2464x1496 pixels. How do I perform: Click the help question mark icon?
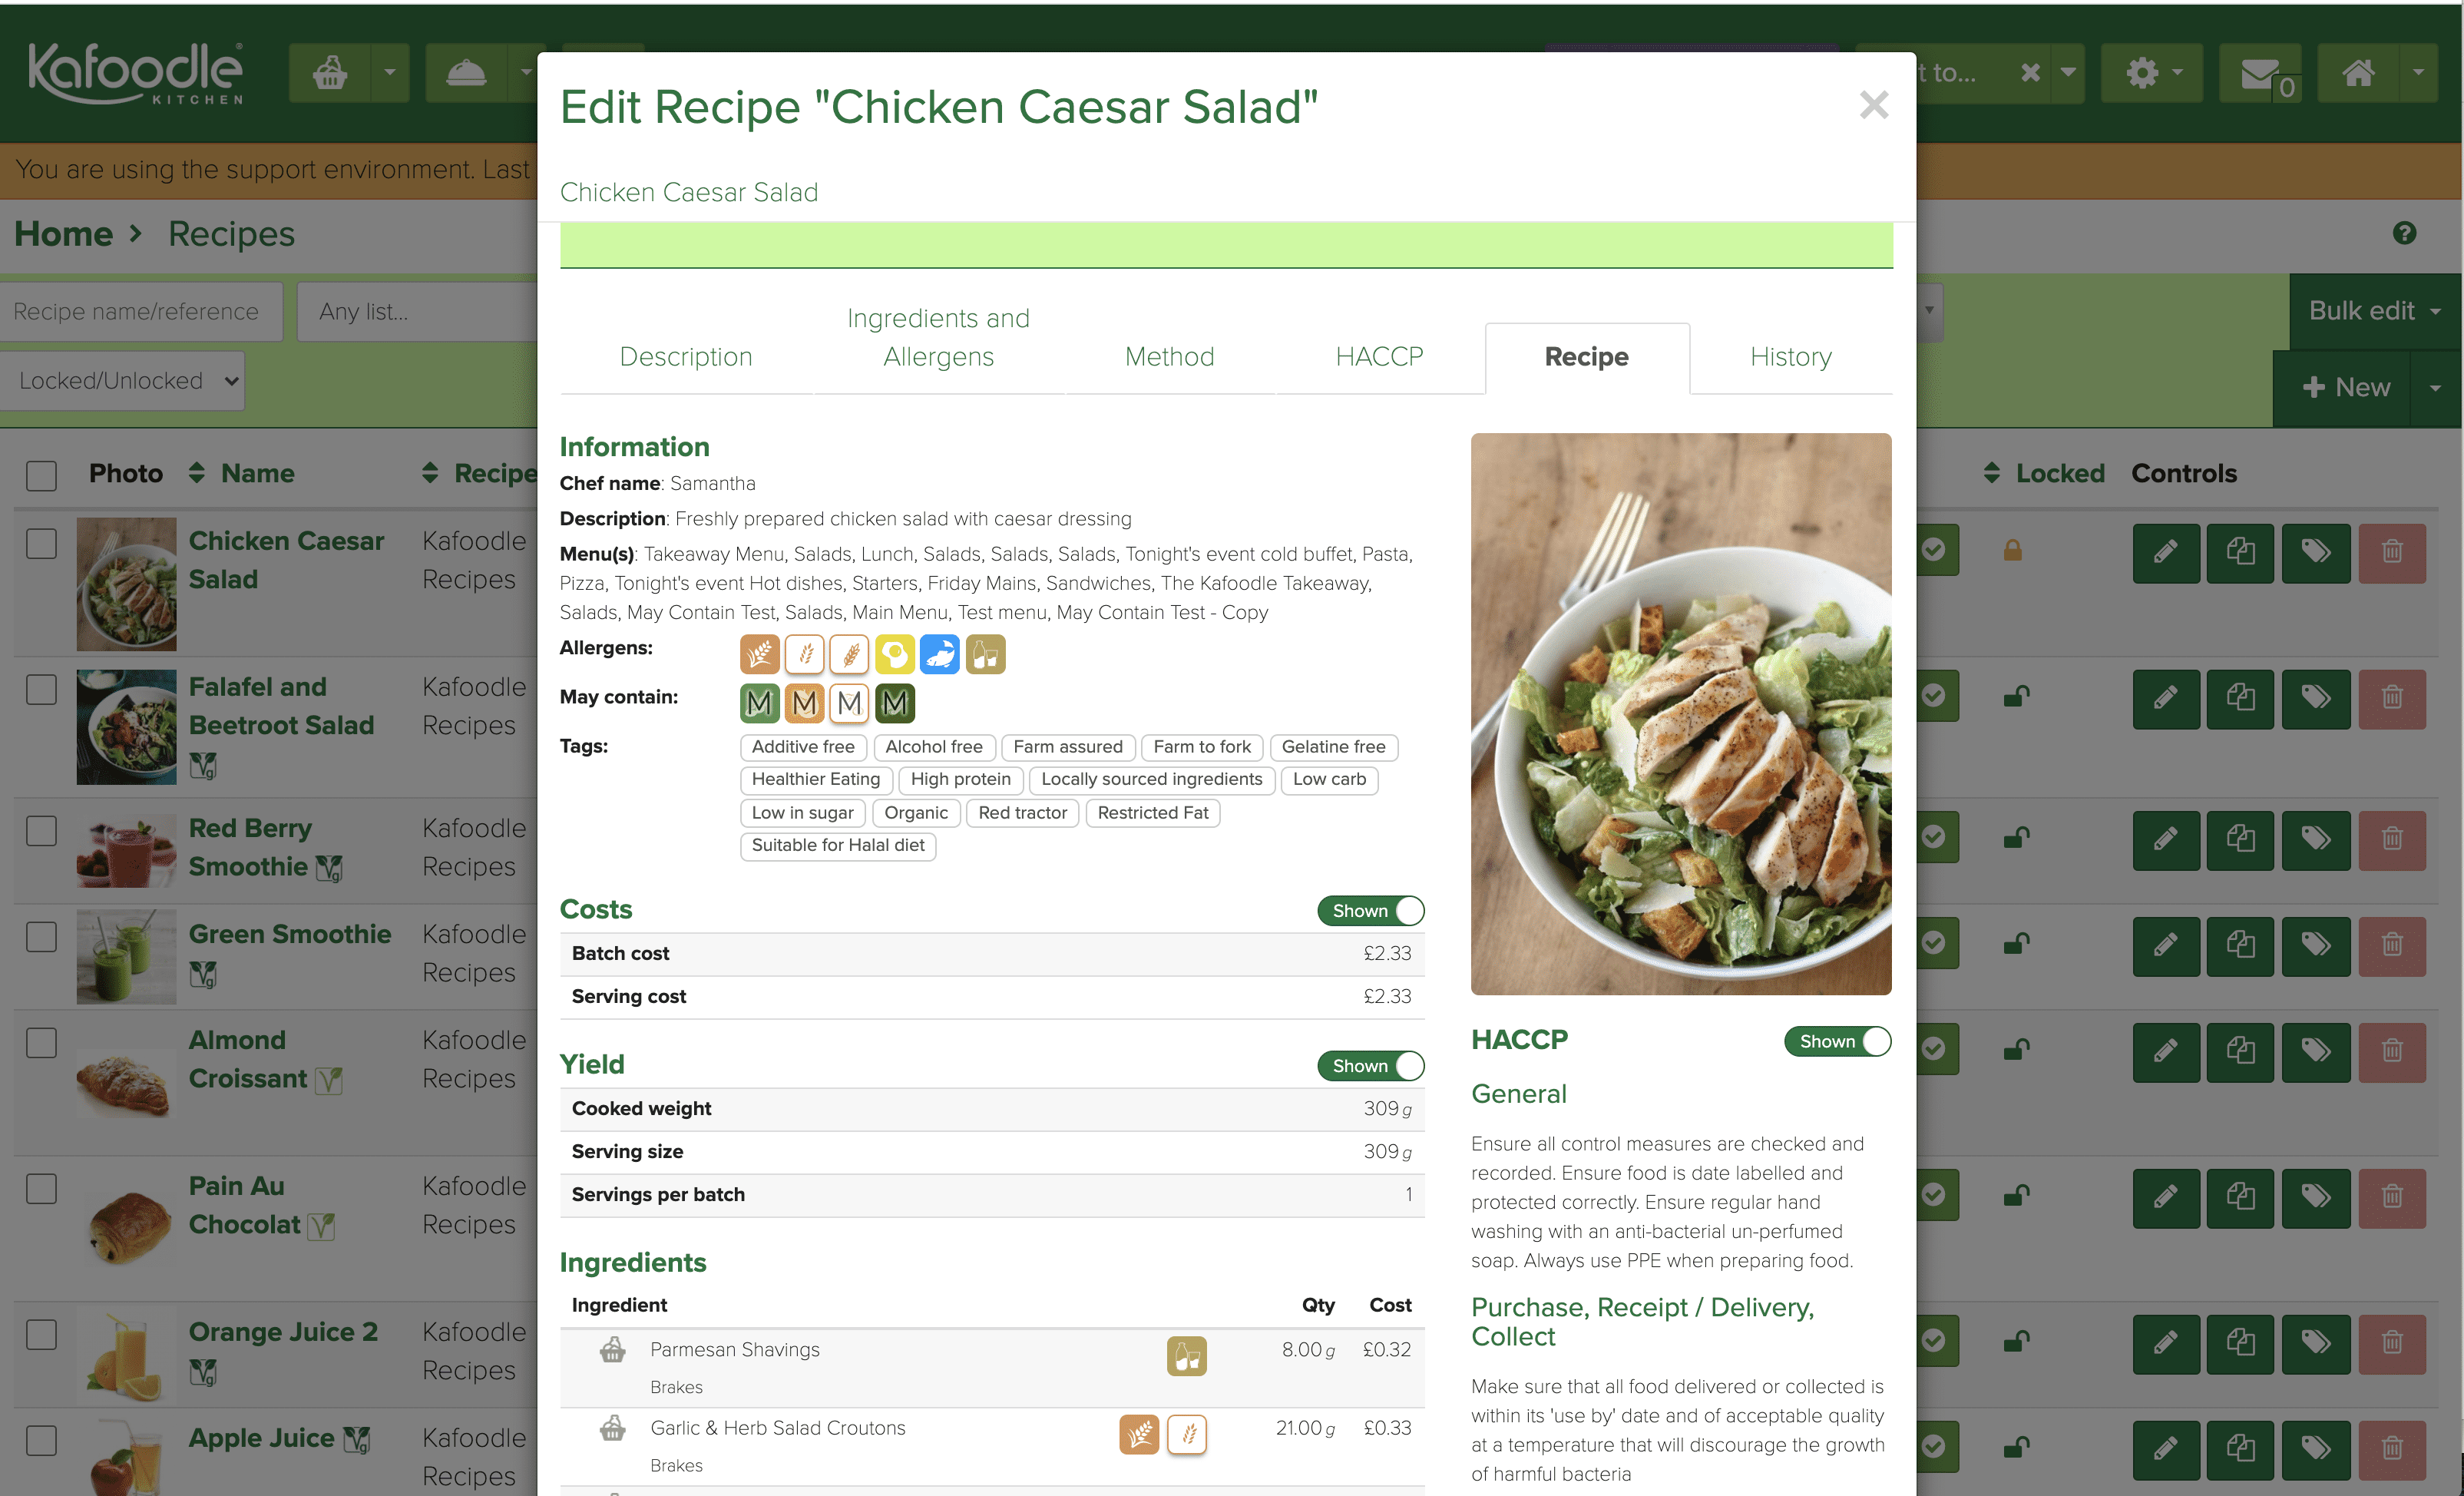(x=2404, y=233)
